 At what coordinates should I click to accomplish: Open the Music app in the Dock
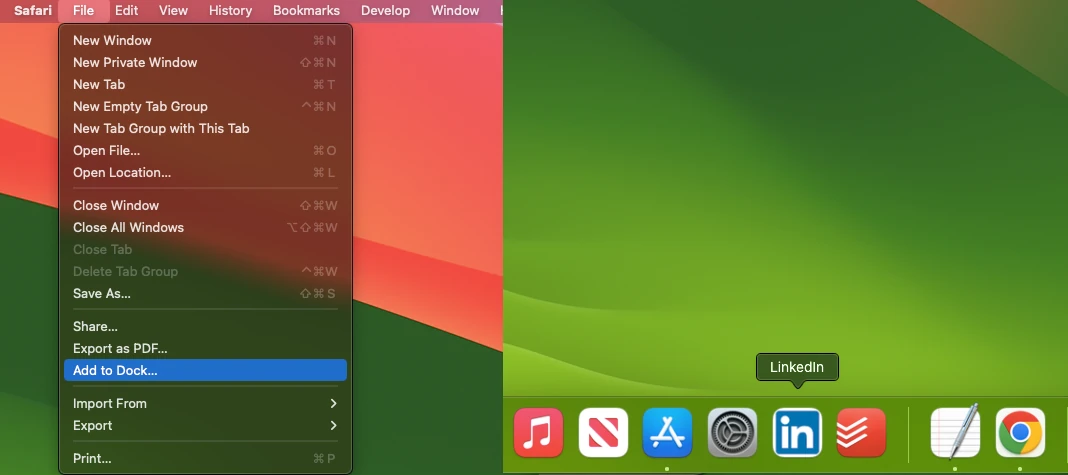click(538, 432)
